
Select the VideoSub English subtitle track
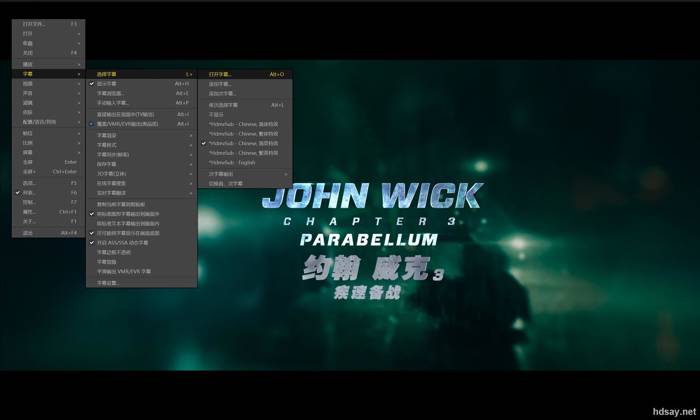click(245, 162)
